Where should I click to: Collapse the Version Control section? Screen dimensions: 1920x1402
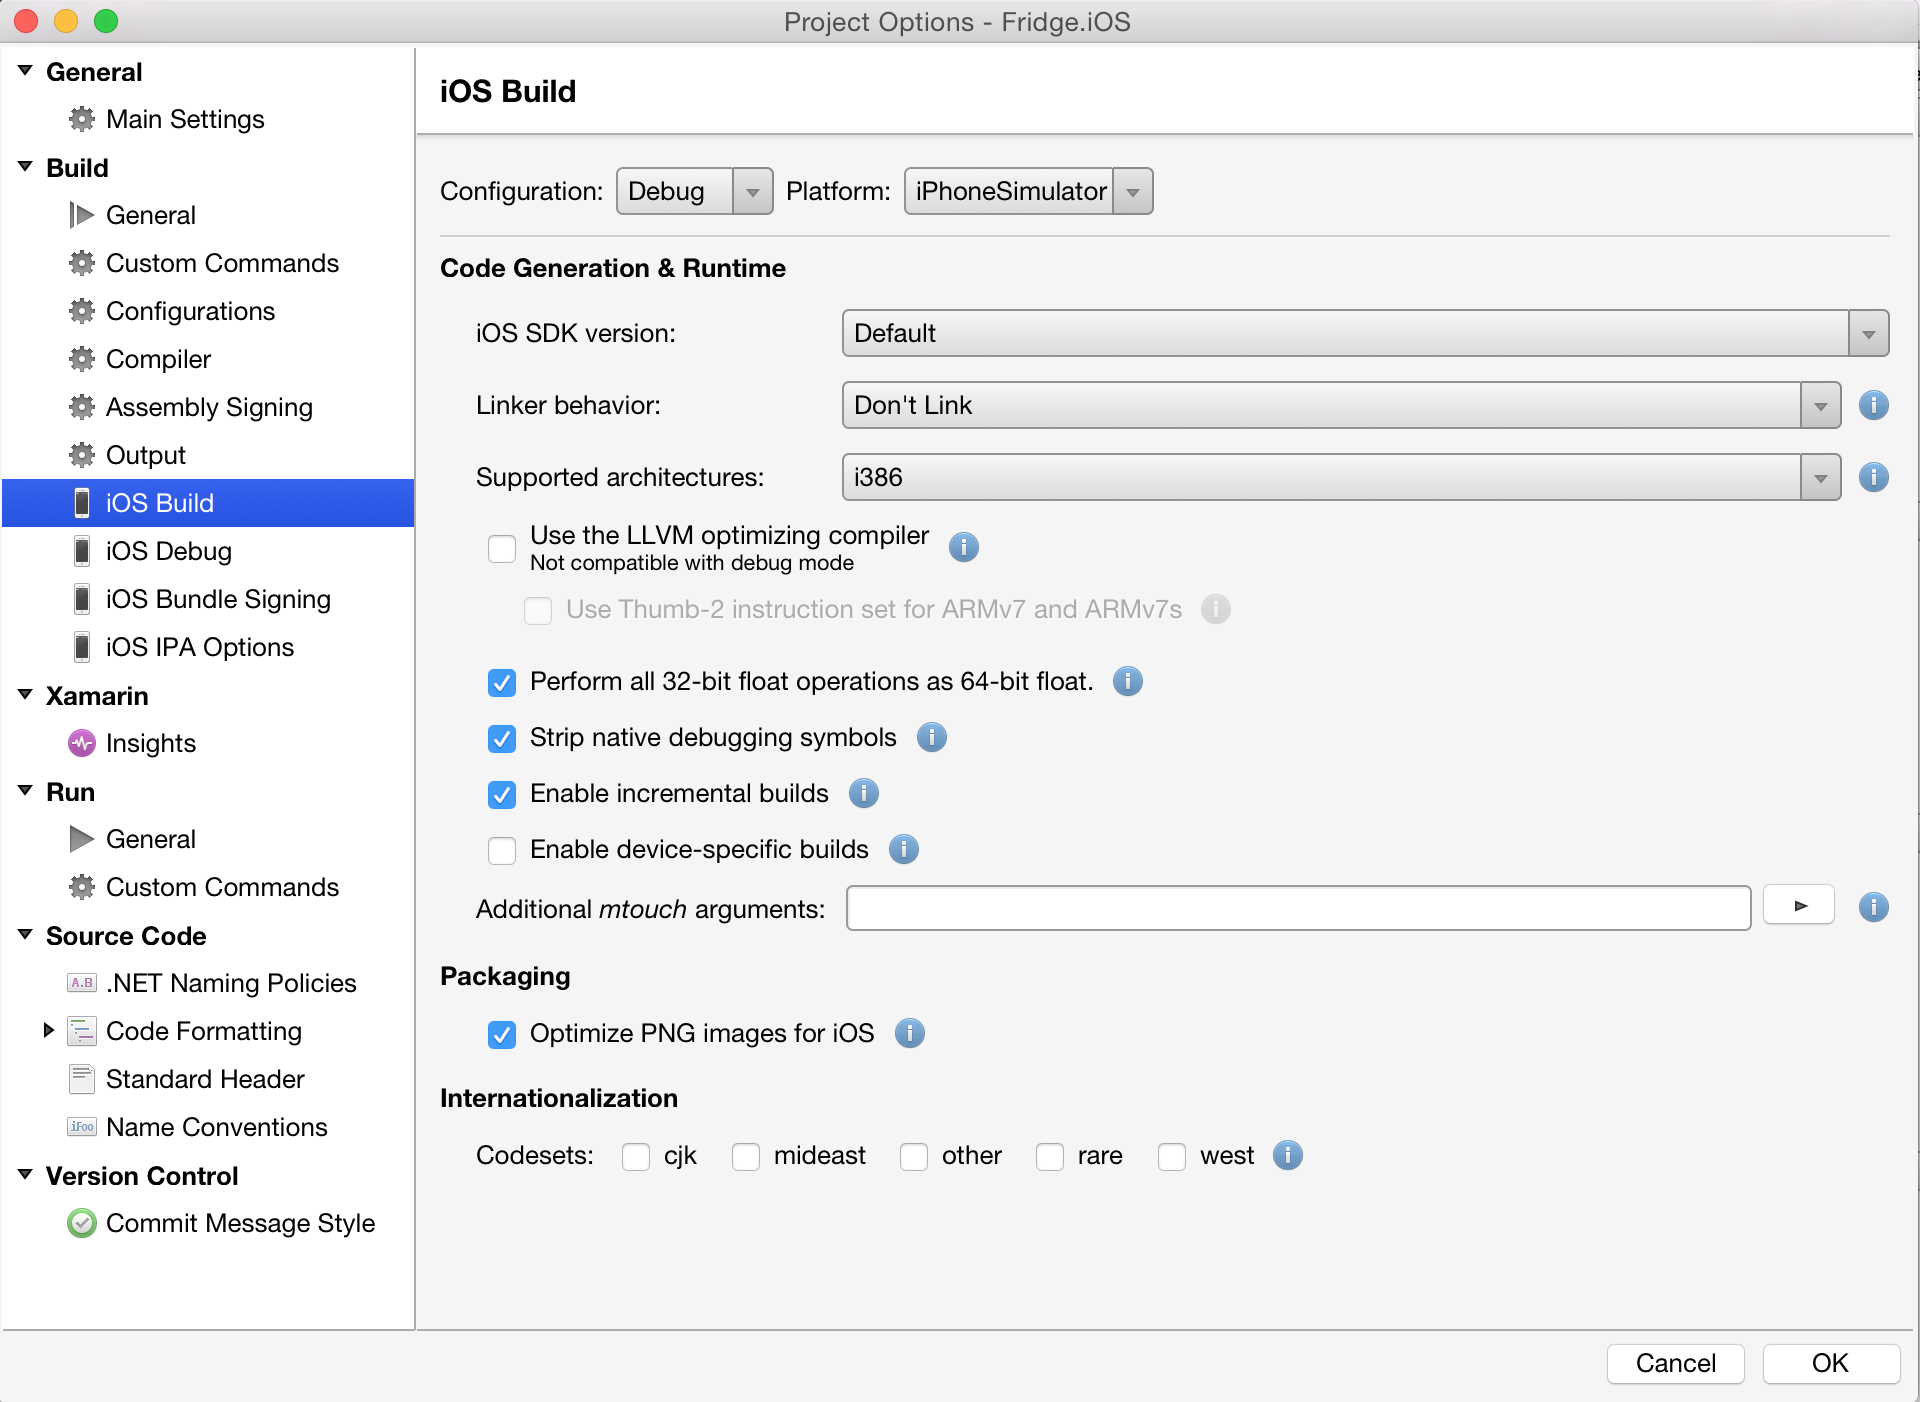(24, 1175)
